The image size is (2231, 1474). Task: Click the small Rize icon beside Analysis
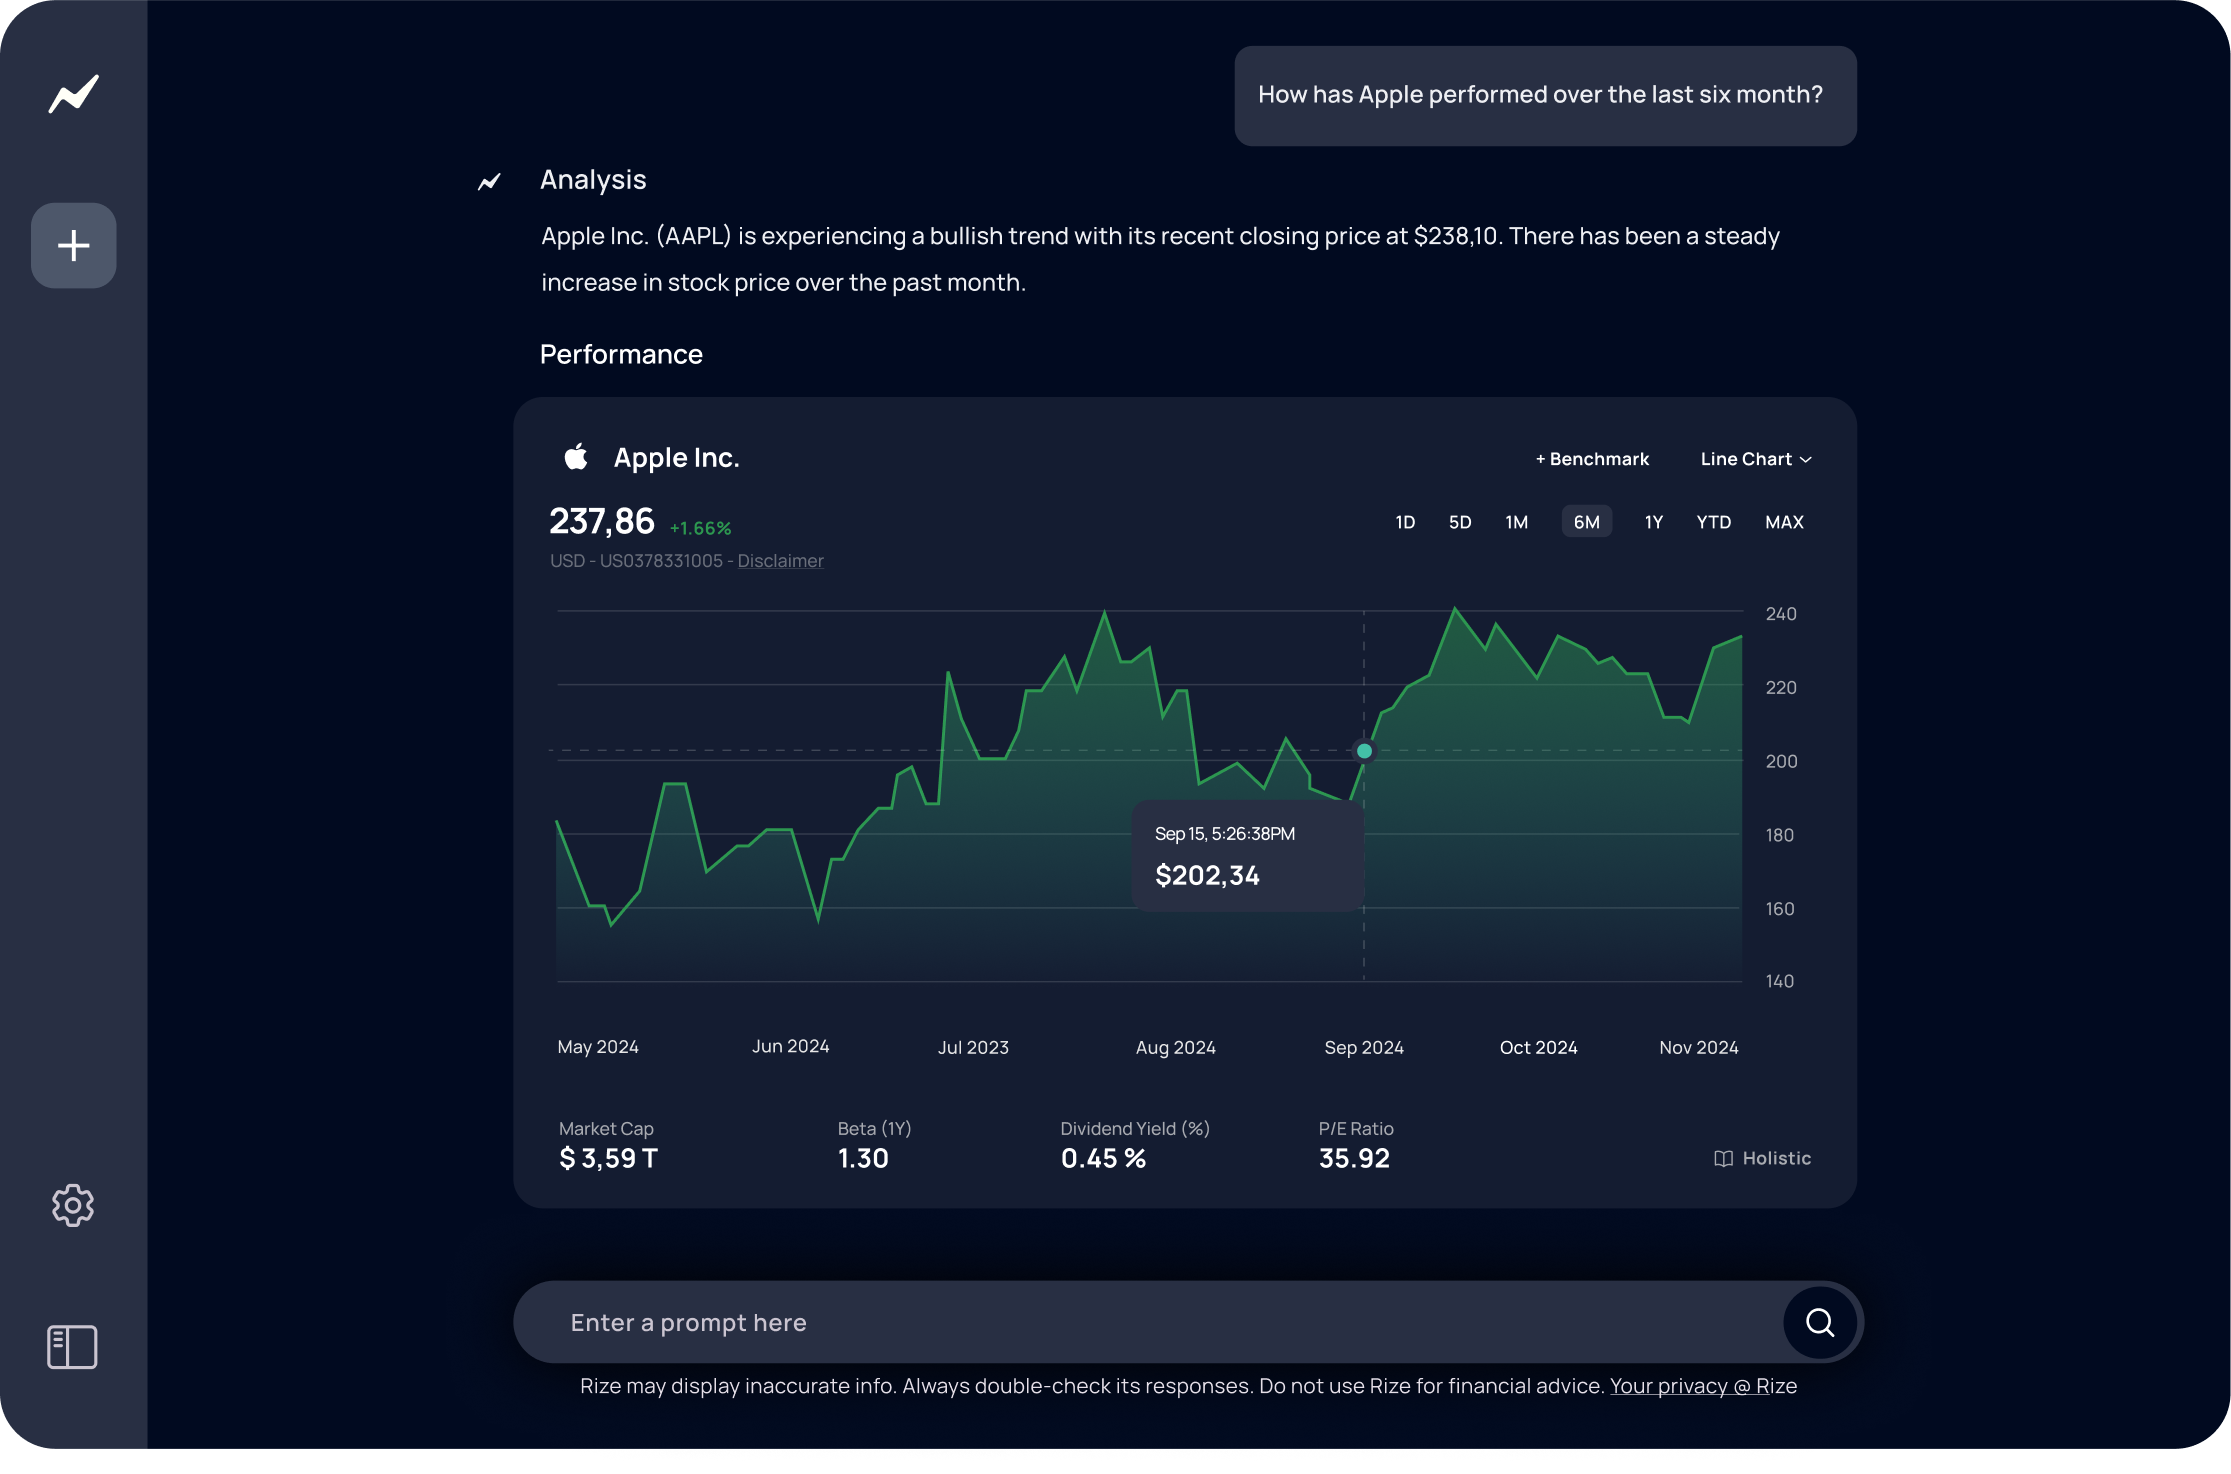[489, 181]
